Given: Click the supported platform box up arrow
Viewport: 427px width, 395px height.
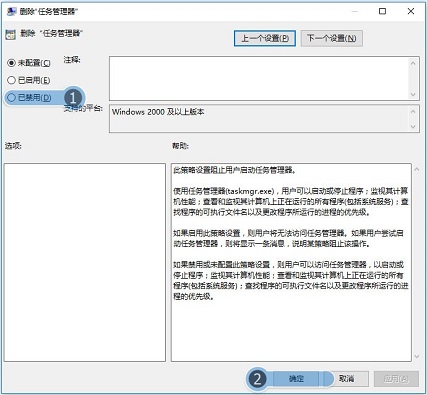Looking at the screenshot, I should coord(413,111).
